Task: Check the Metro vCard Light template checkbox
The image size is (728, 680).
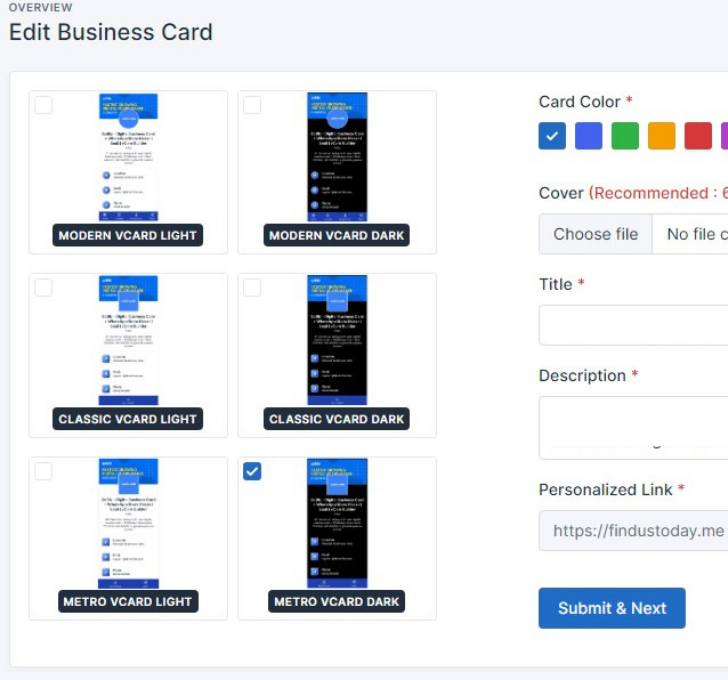Action: click(x=44, y=471)
